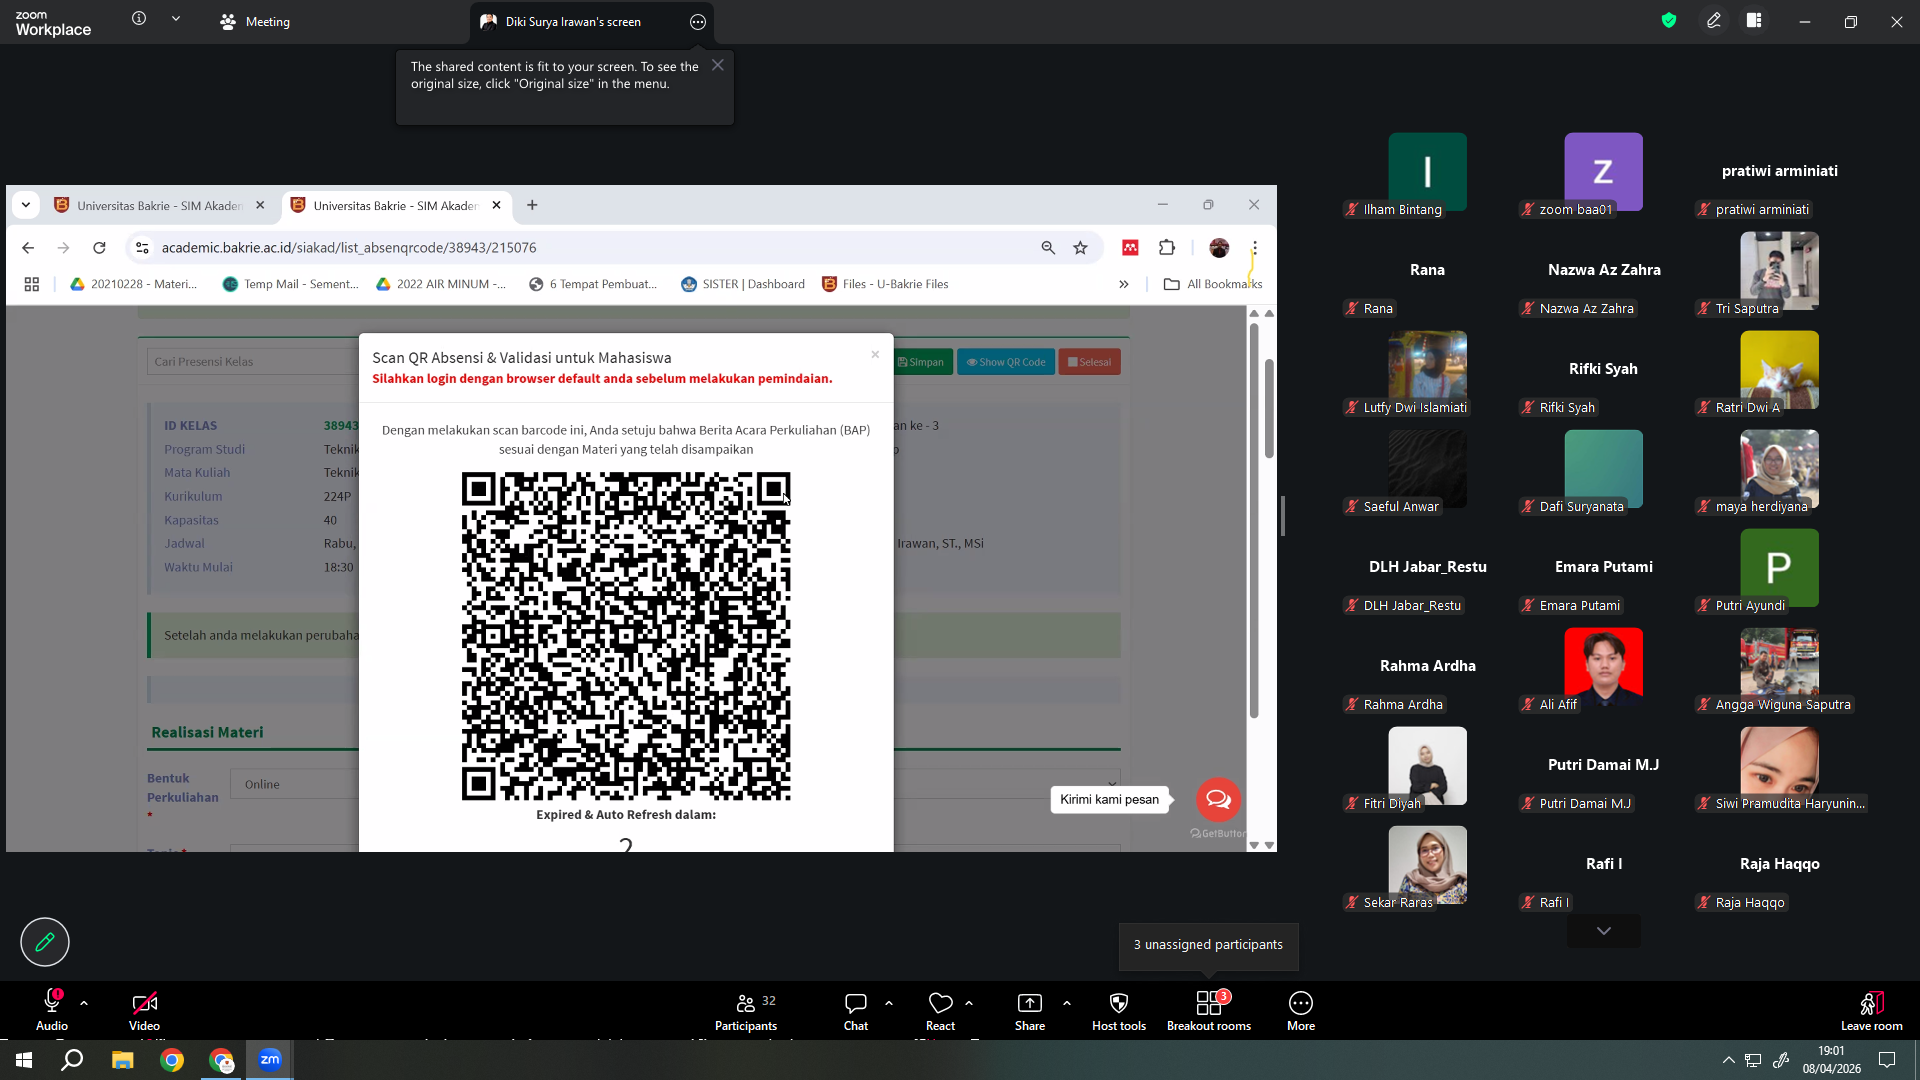
Task: Open the More options menu
Action: tap(1301, 1010)
